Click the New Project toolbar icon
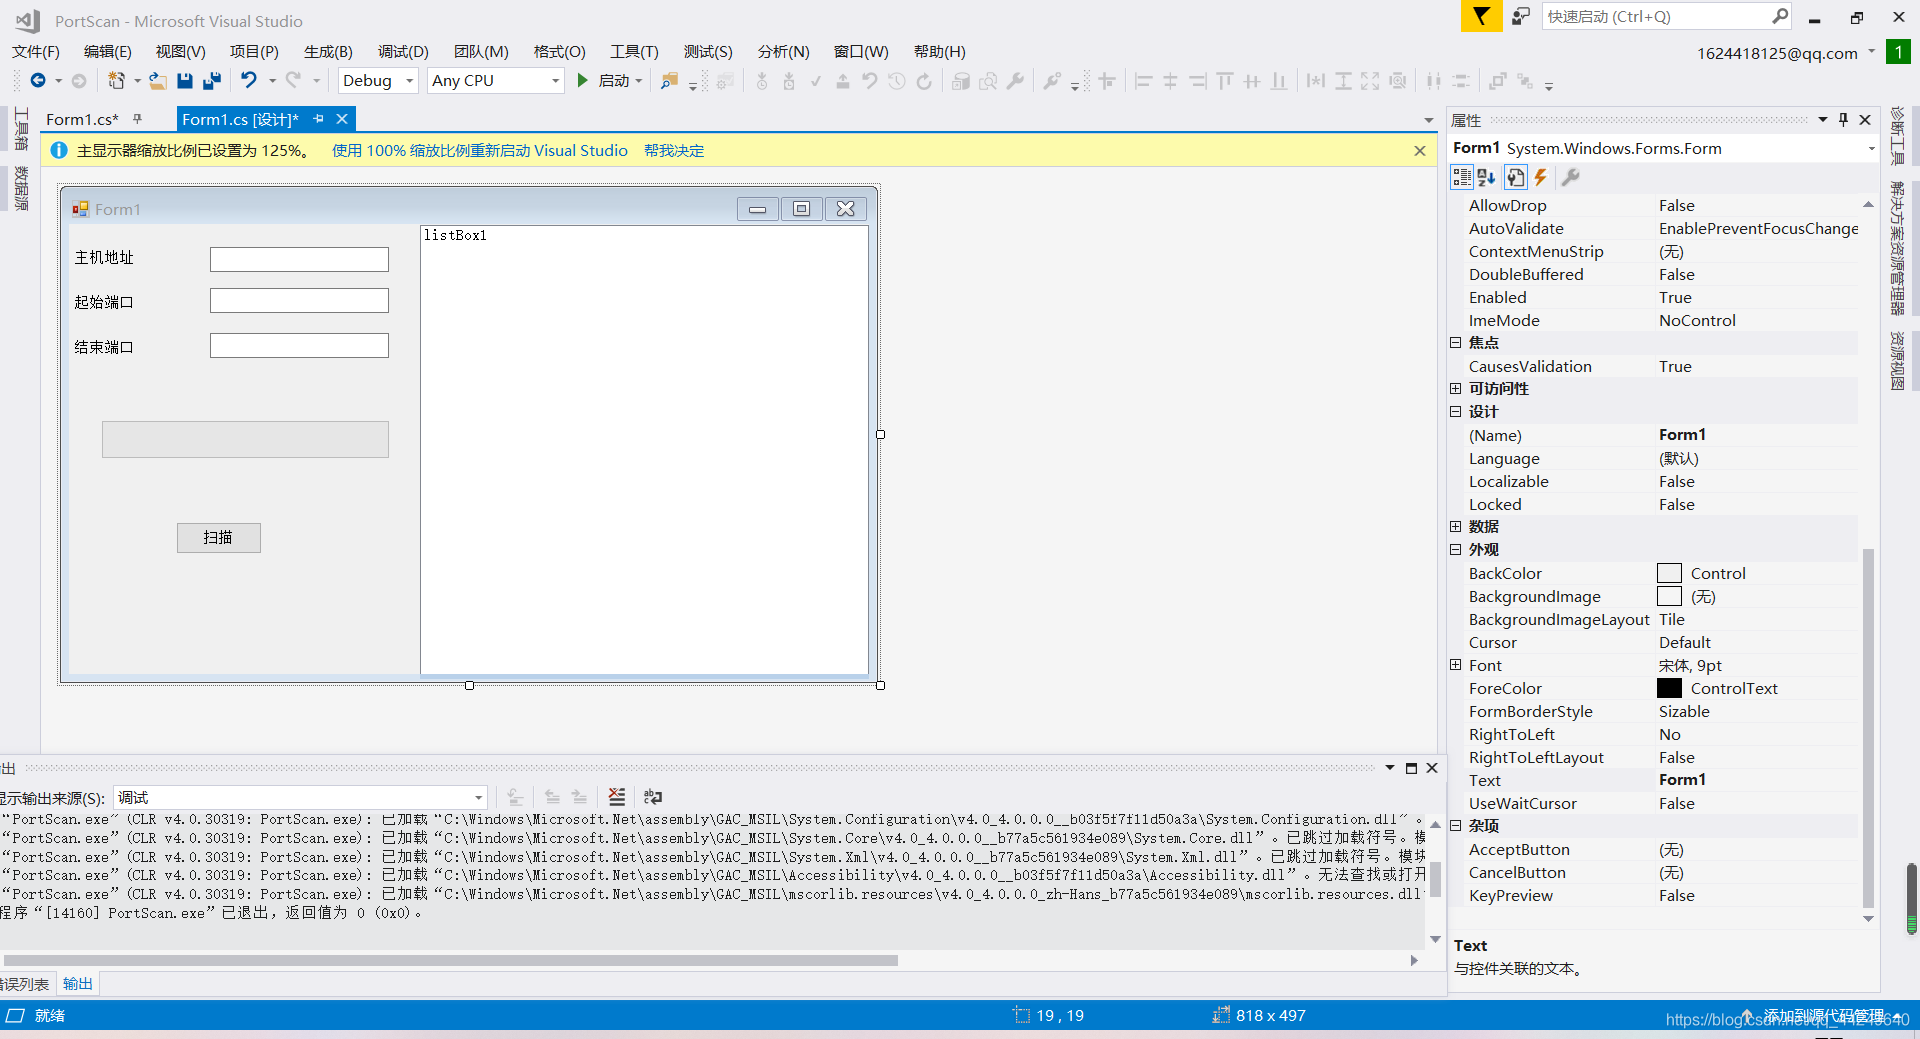Image resolution: width=1920 pixels, height=1039 pixels. [117, 81]
